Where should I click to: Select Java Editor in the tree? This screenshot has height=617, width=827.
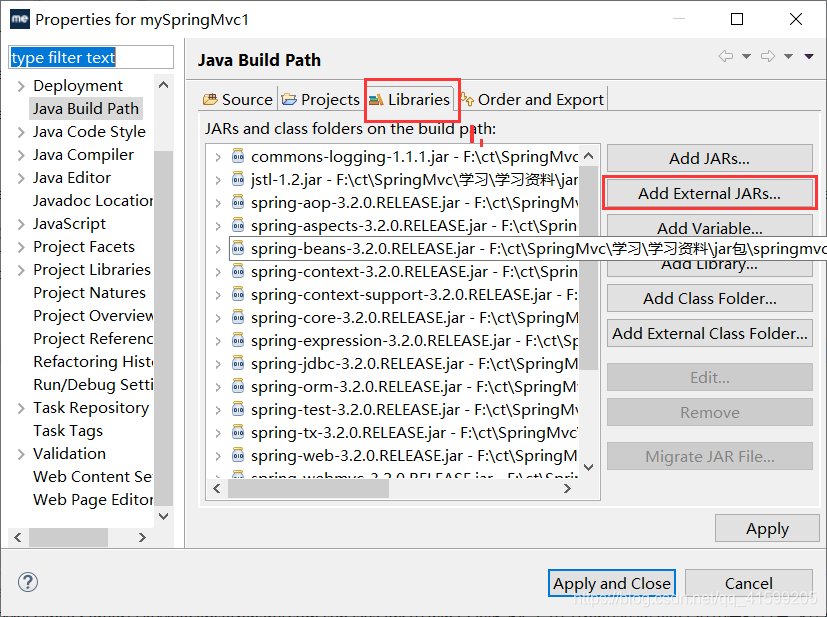[72, 178]
